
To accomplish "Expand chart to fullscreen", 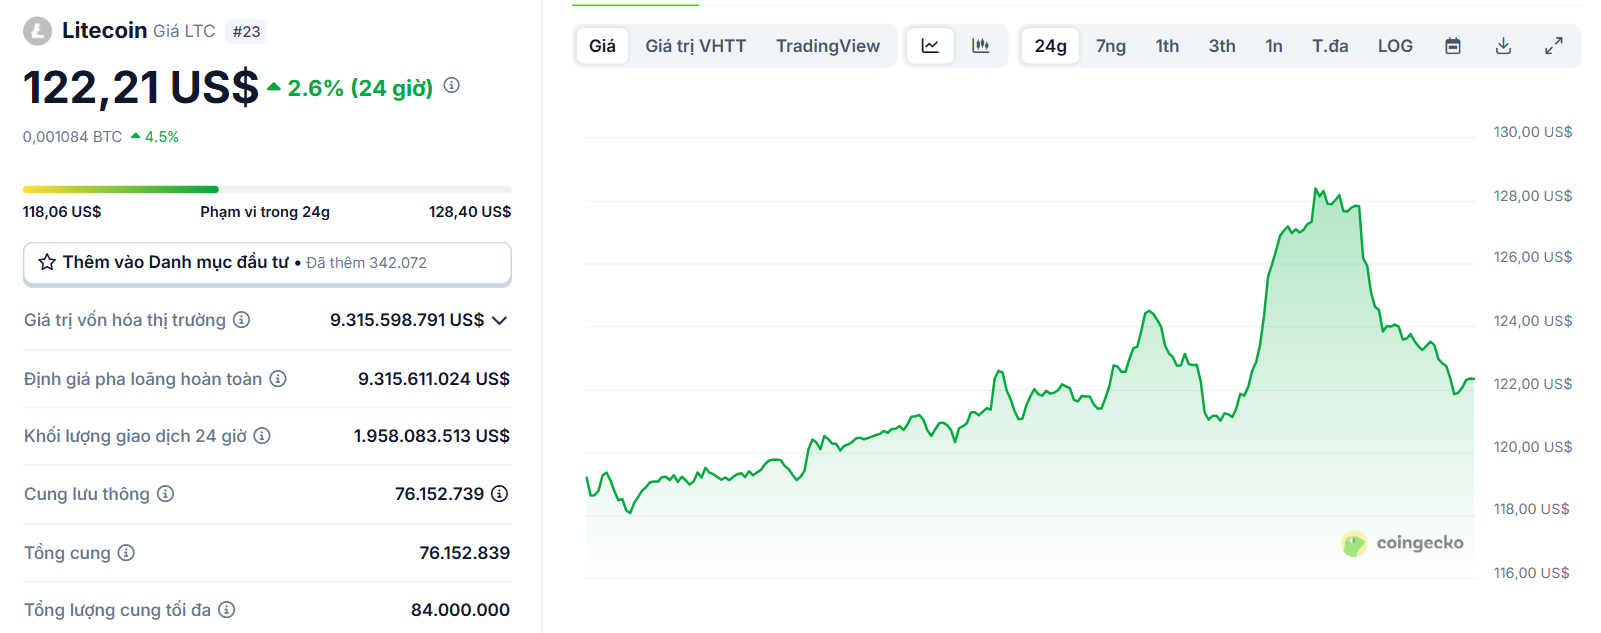I will click(x=1554, y=46).
